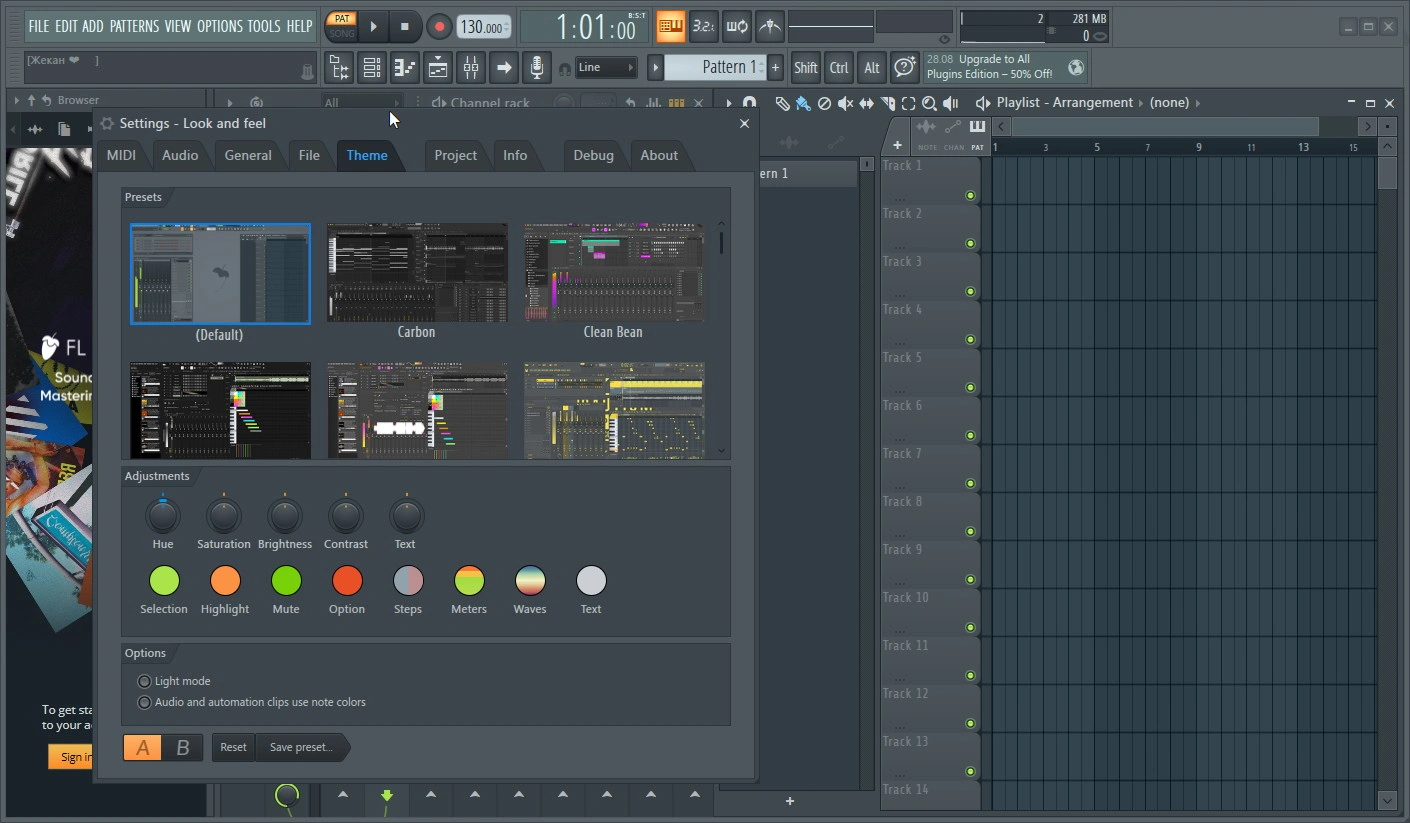Select the Delete tool in Playlist toolbar

click(824, 103)
